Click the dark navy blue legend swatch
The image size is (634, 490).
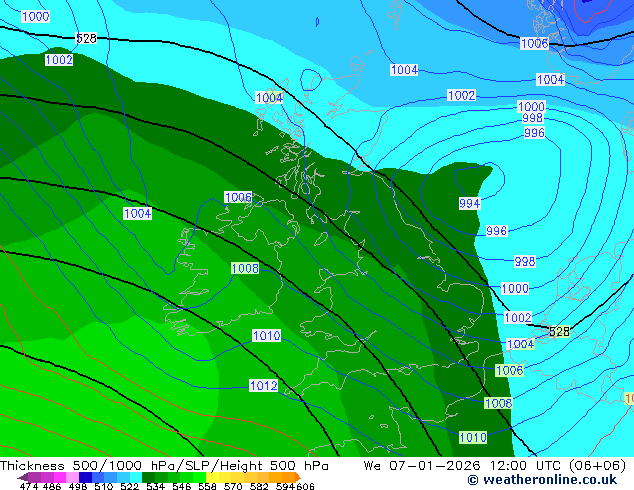coord(85,477)
